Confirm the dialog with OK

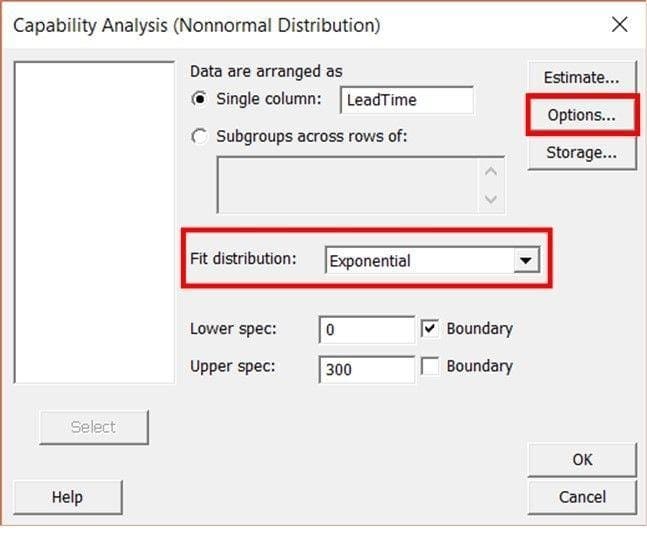582,460
